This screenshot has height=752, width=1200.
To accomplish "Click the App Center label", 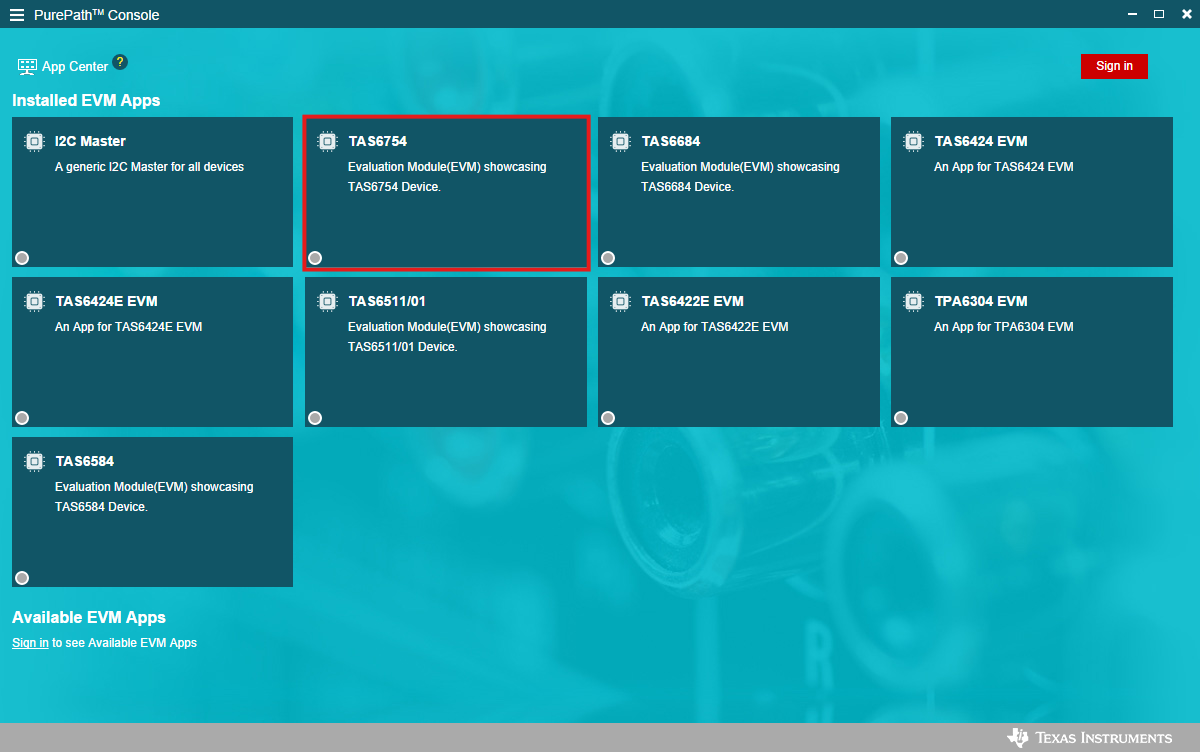I will [x=75, y=67].
